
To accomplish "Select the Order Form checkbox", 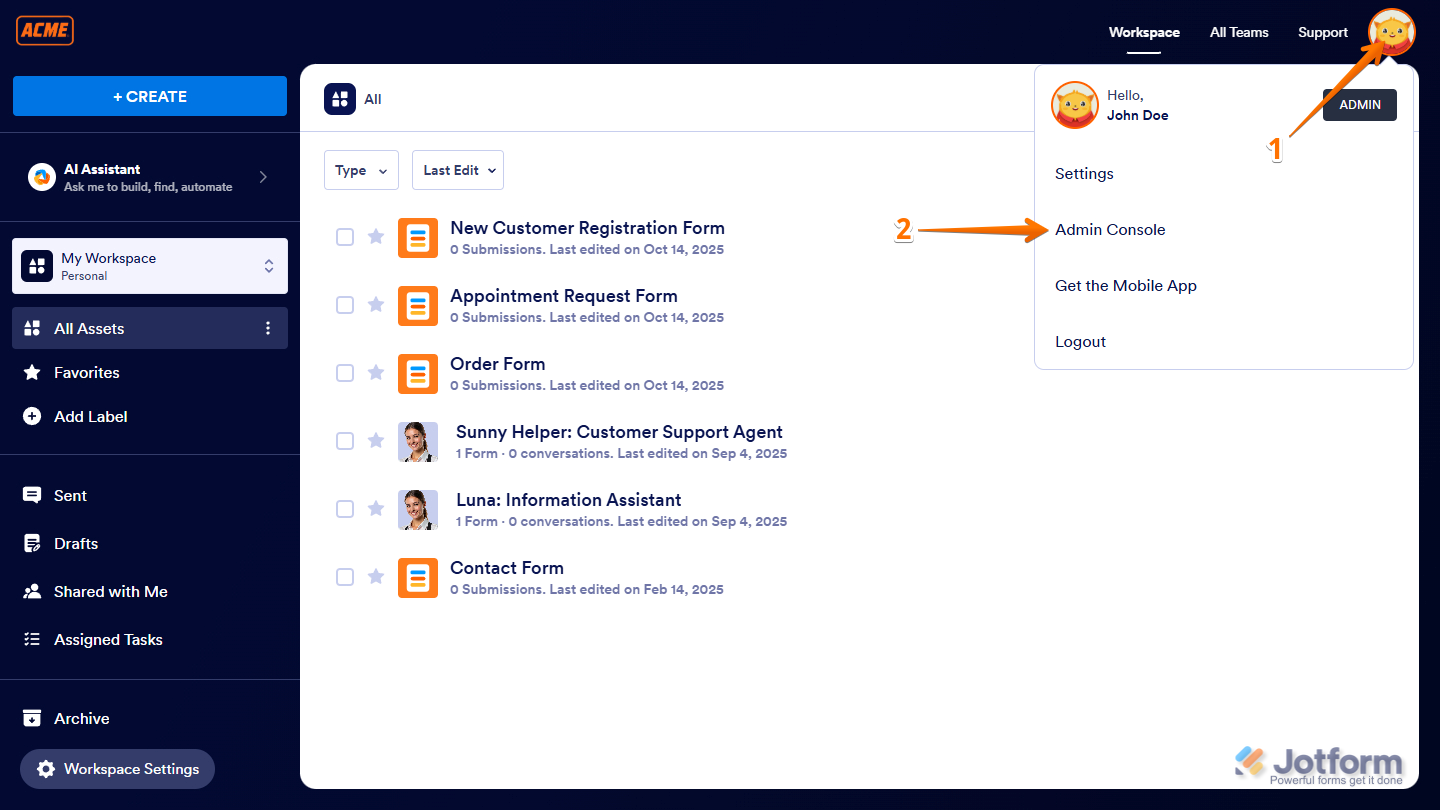I will click(345, 373).
